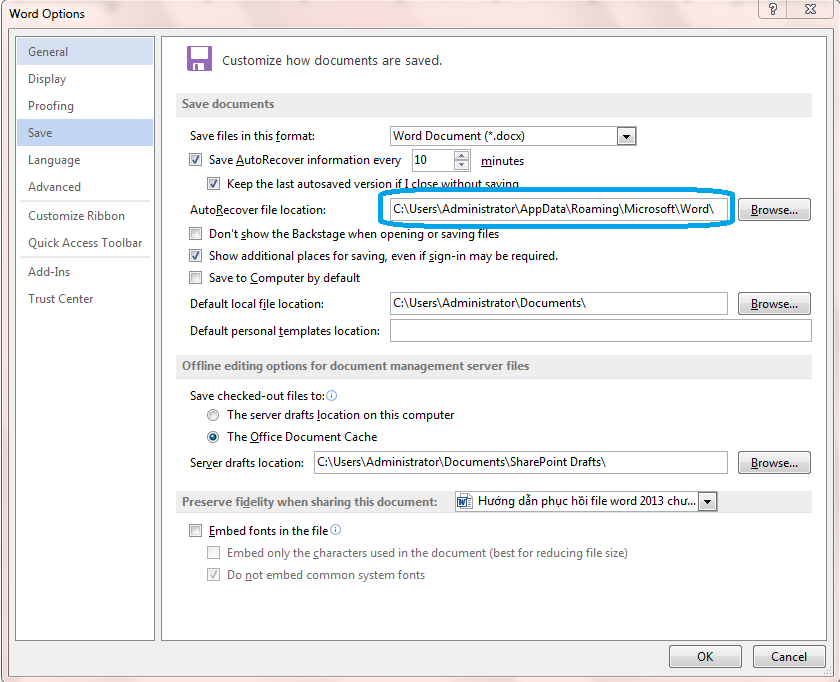Click the floppy disk save icon in header
The width and height of the screenshot is (840, 682).
[x=199, y=59]
